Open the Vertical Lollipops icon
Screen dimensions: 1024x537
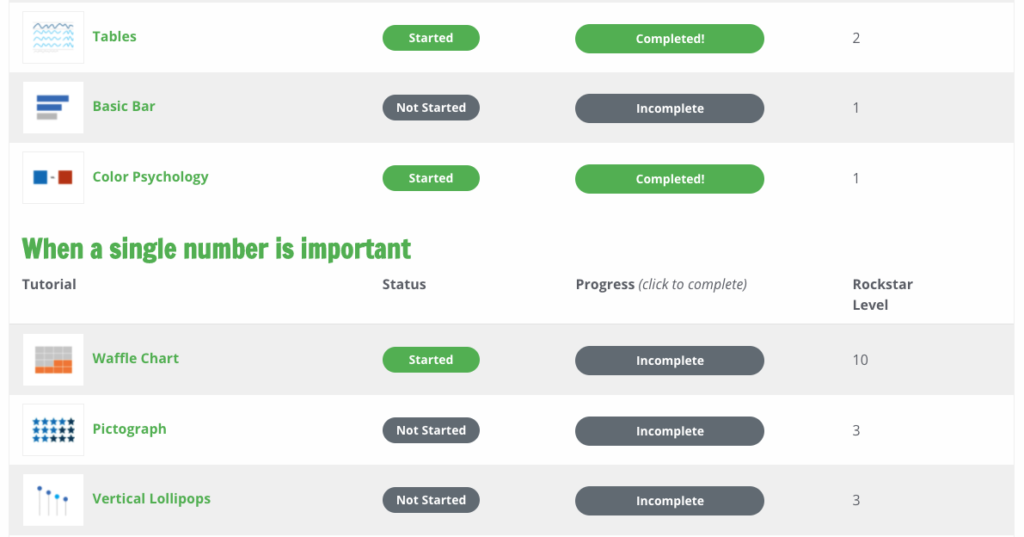click(x=53, y=500)
